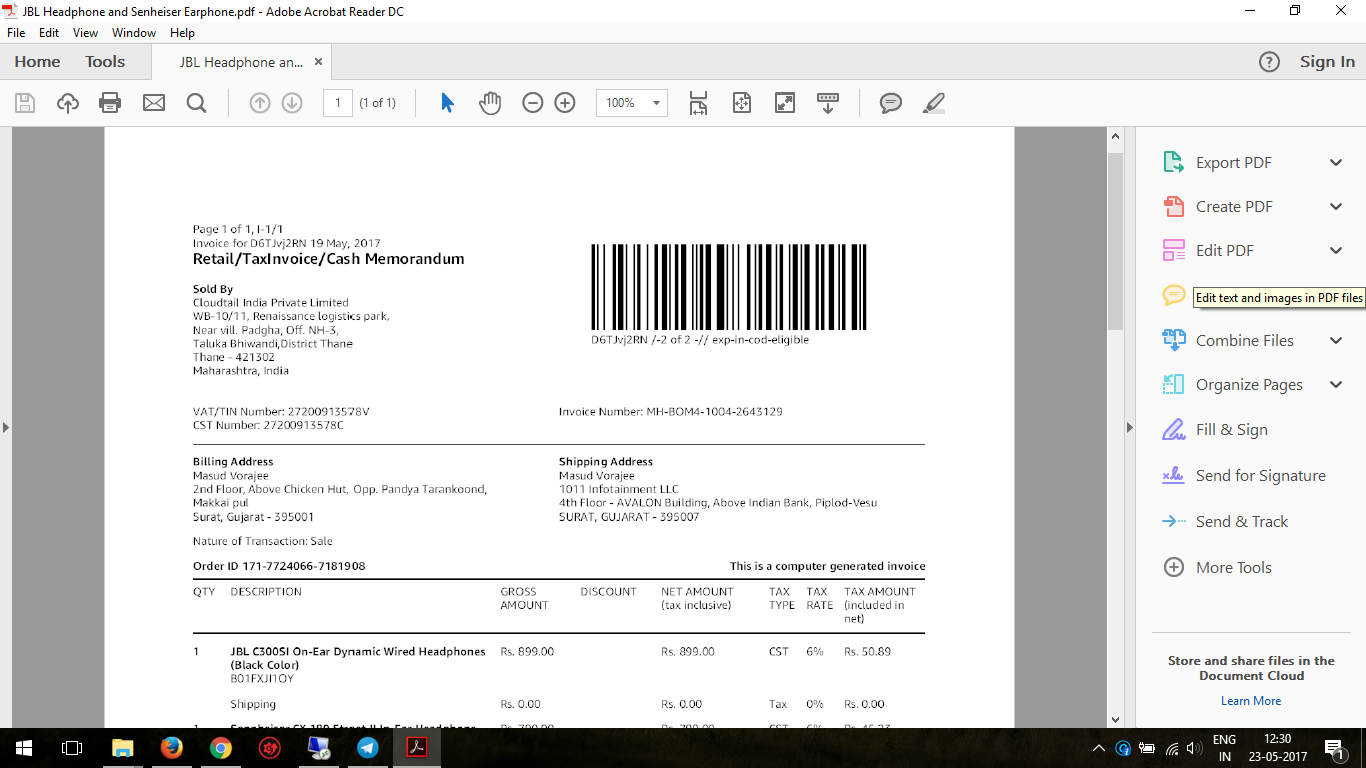Add a sticky note comment
Screen dimensions: 1366x768
coord(890,103)
